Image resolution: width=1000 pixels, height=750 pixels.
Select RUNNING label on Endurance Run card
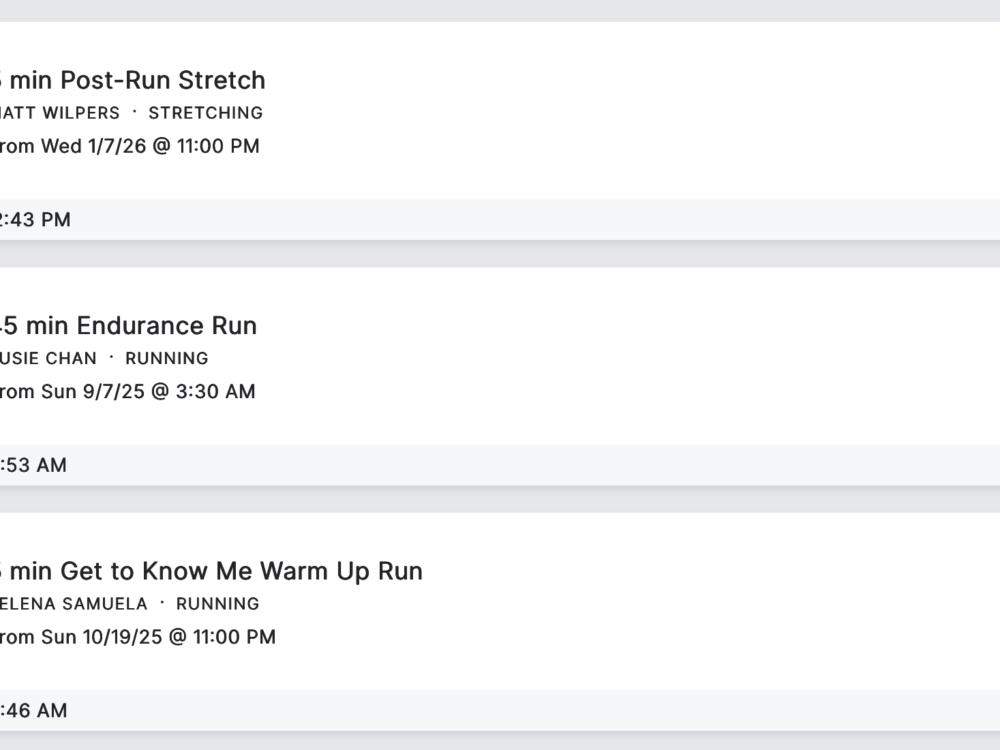[166, 358]
